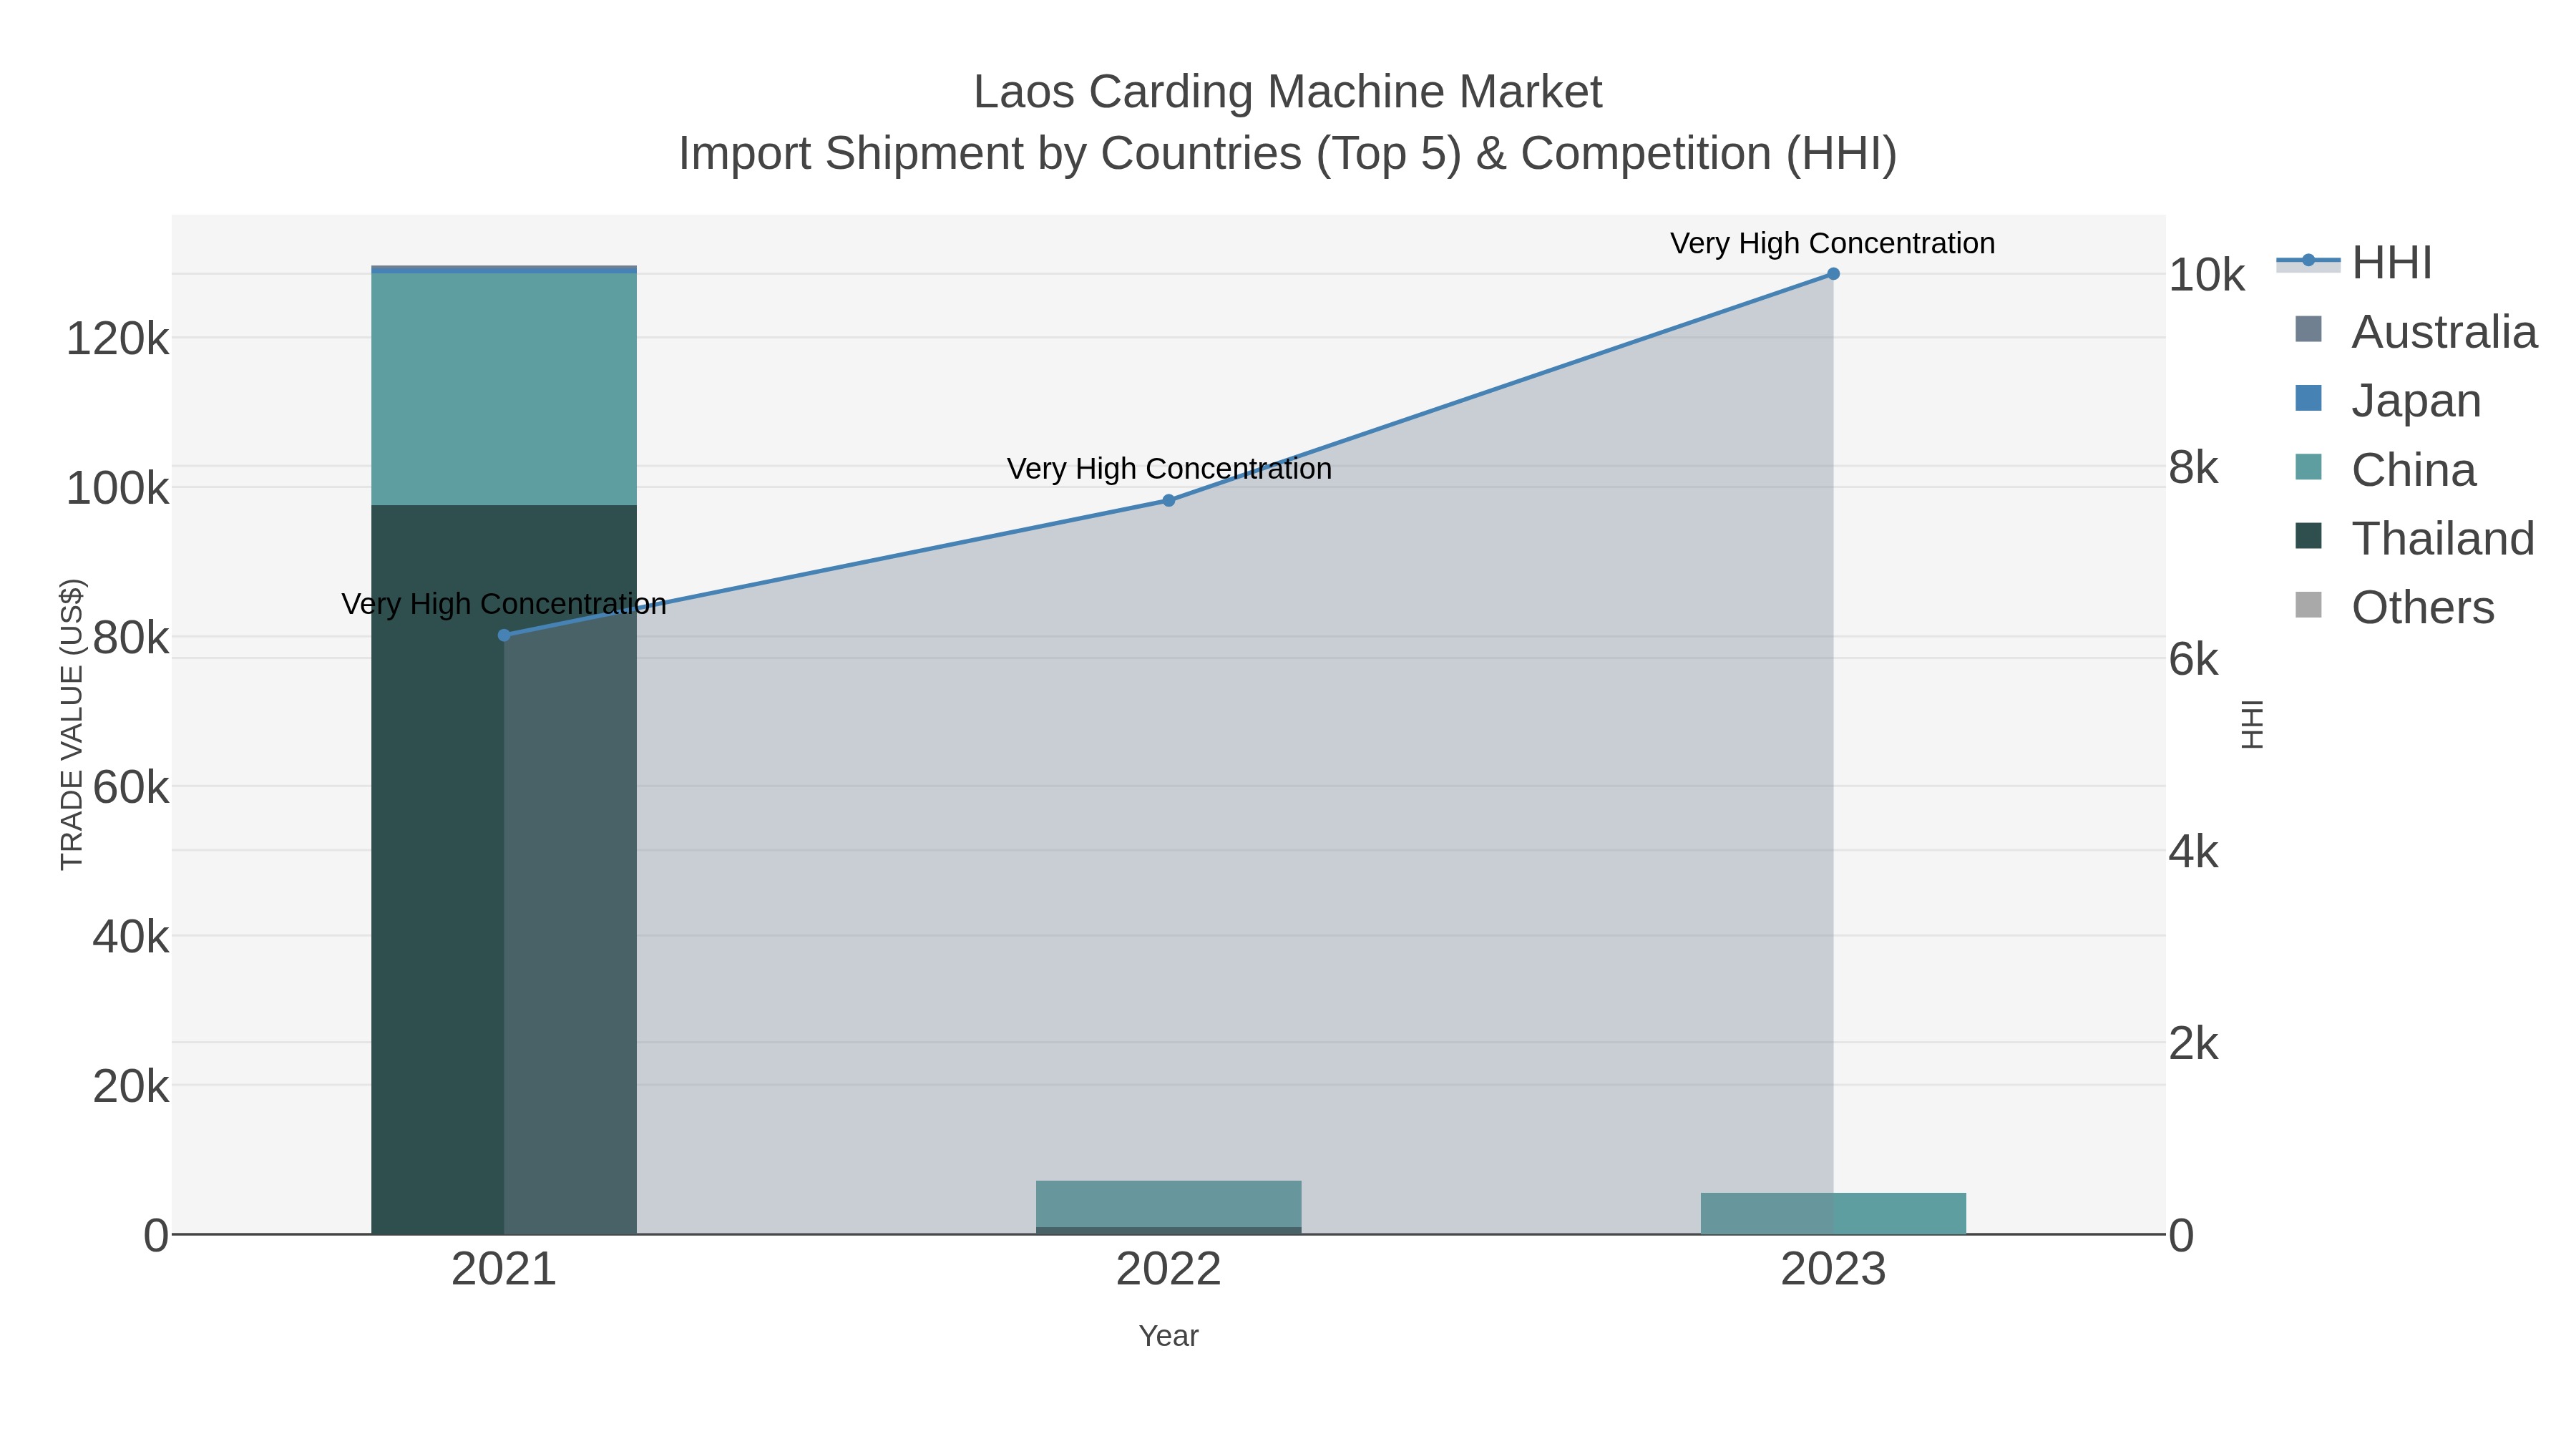The image size is (2576, 1449).
Task: Click the 10k right axis tick
Action: (2206, 275)
